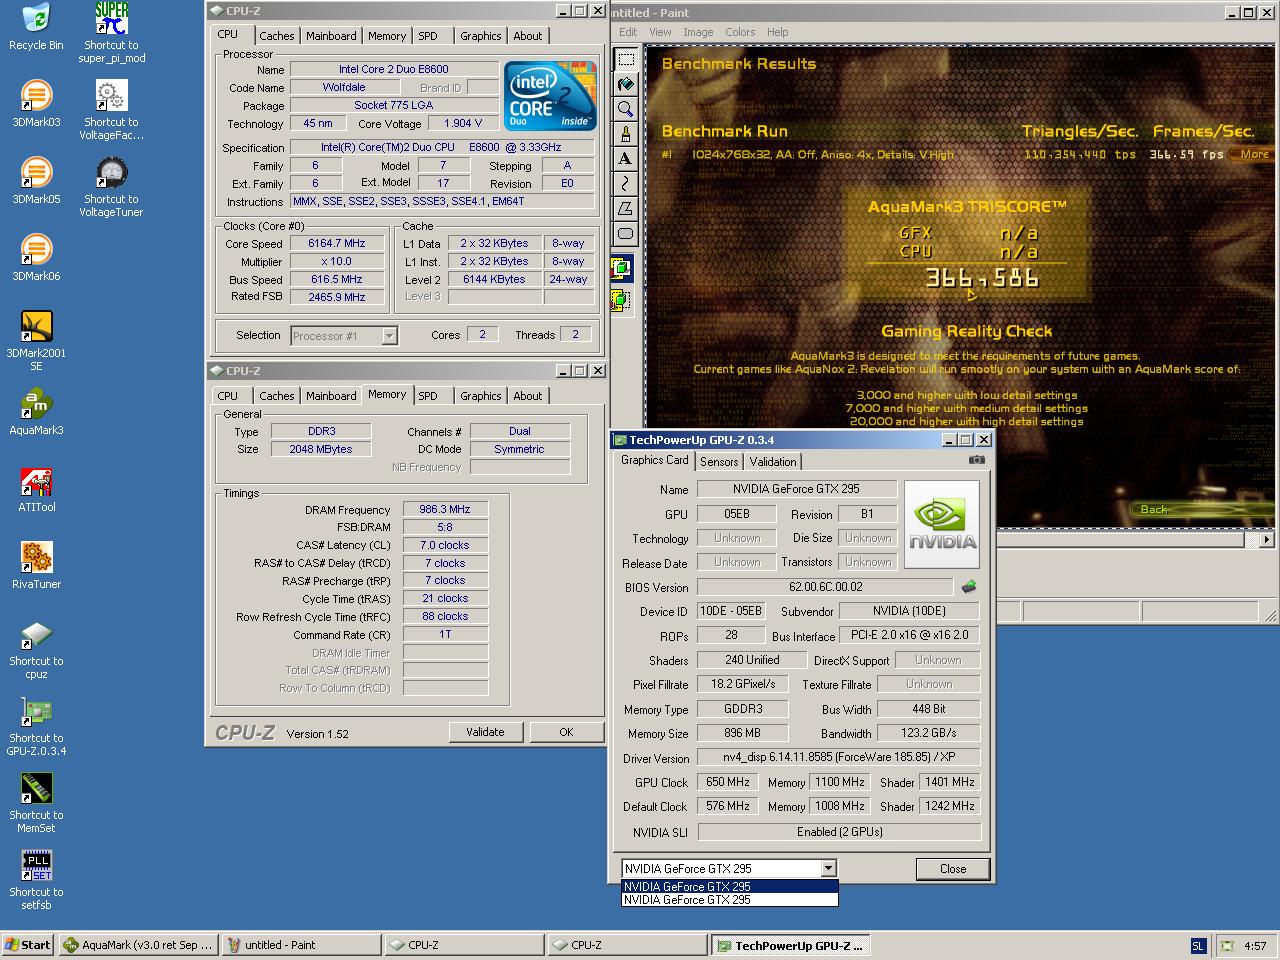This screenshot has width=1280, height=960.
Task: Switch to AquaMark taskbar button
Action: (138, 945)
